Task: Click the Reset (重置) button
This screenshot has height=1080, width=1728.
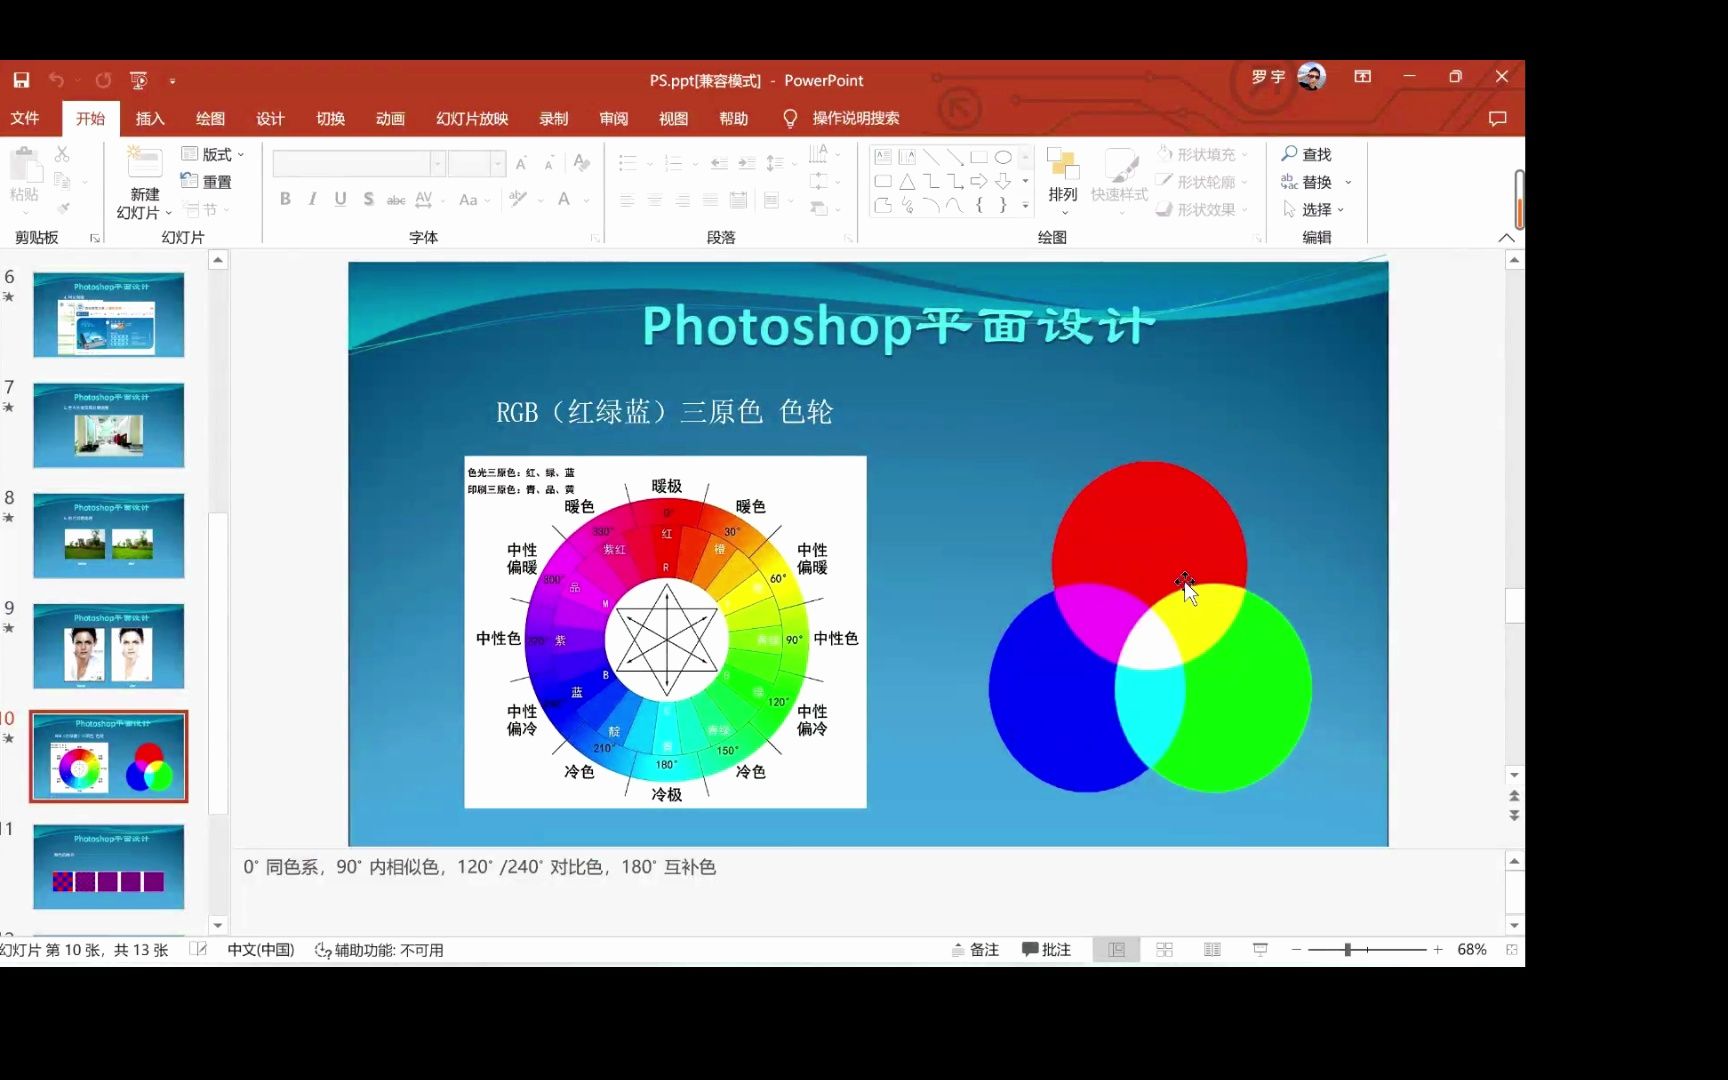Action: click(206, 182)
